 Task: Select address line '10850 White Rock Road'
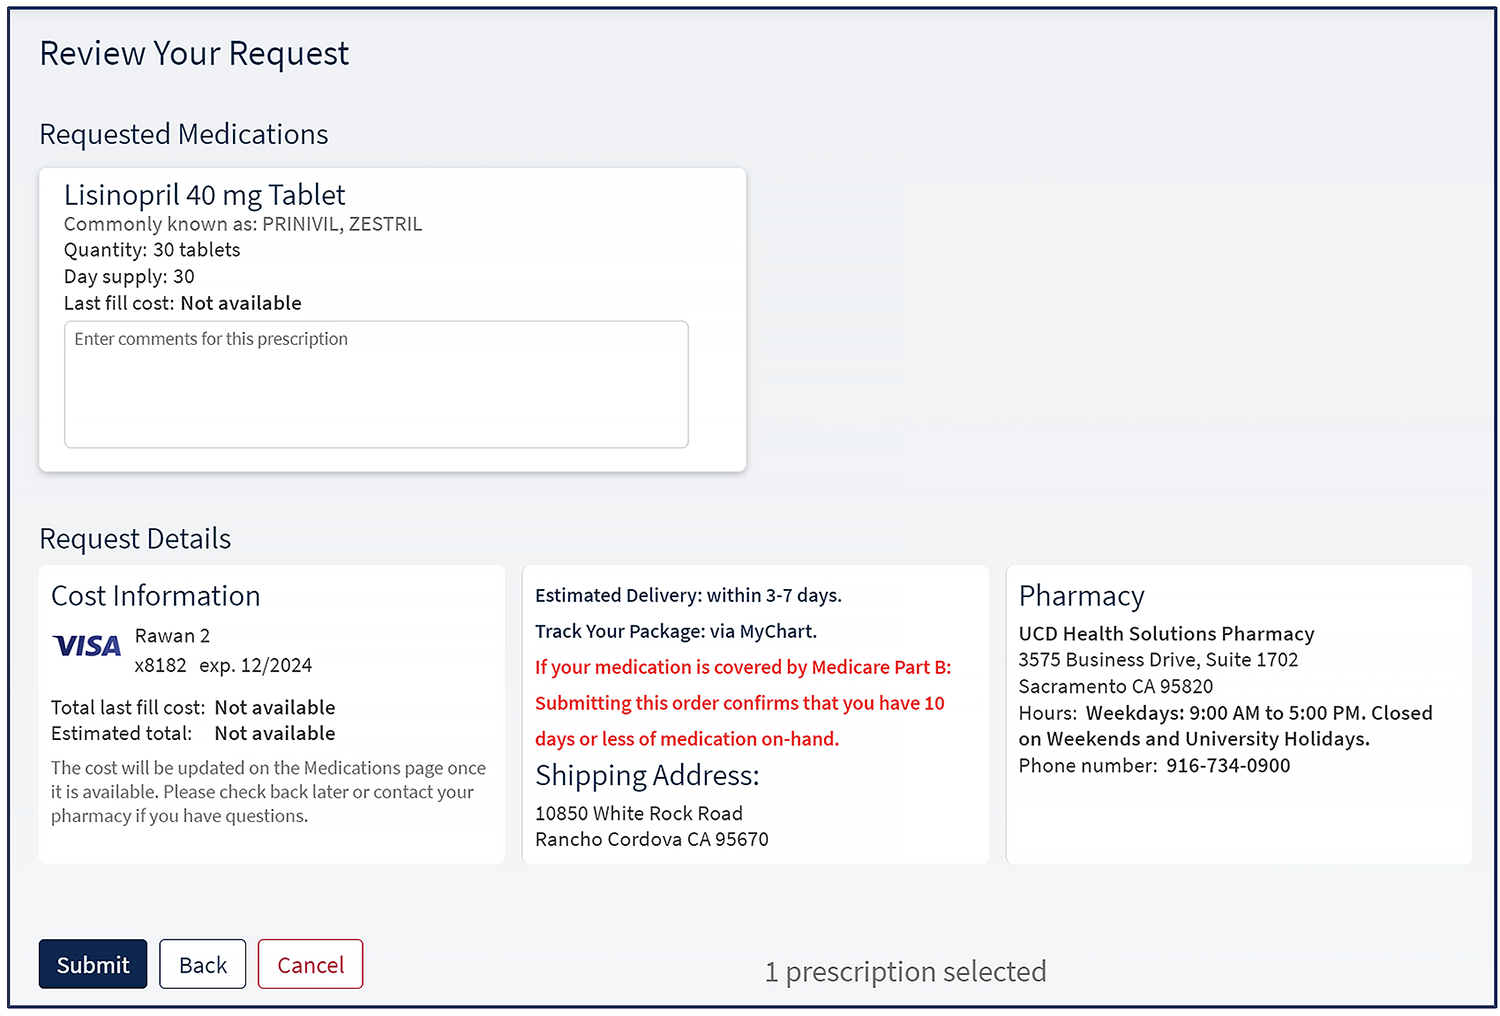pos(639,814)
